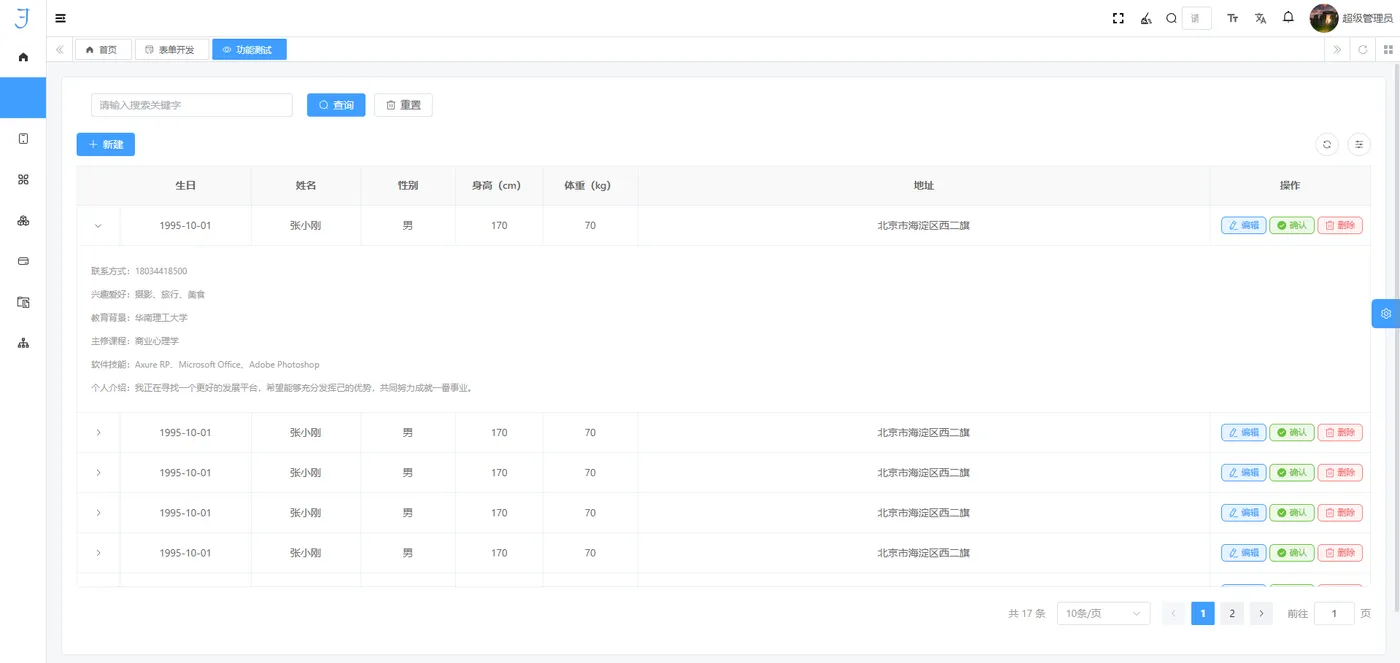The image size is (1400, 663).
Task: Click the settings gear on the right edge
Action: [x=1385, y=313]
